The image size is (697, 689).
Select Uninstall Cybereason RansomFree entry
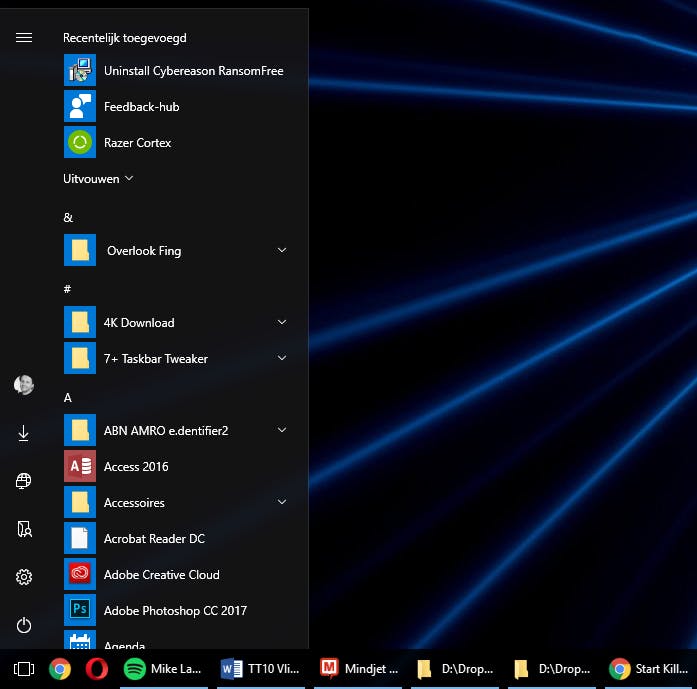pyautogui.click(x=192, y=71)
